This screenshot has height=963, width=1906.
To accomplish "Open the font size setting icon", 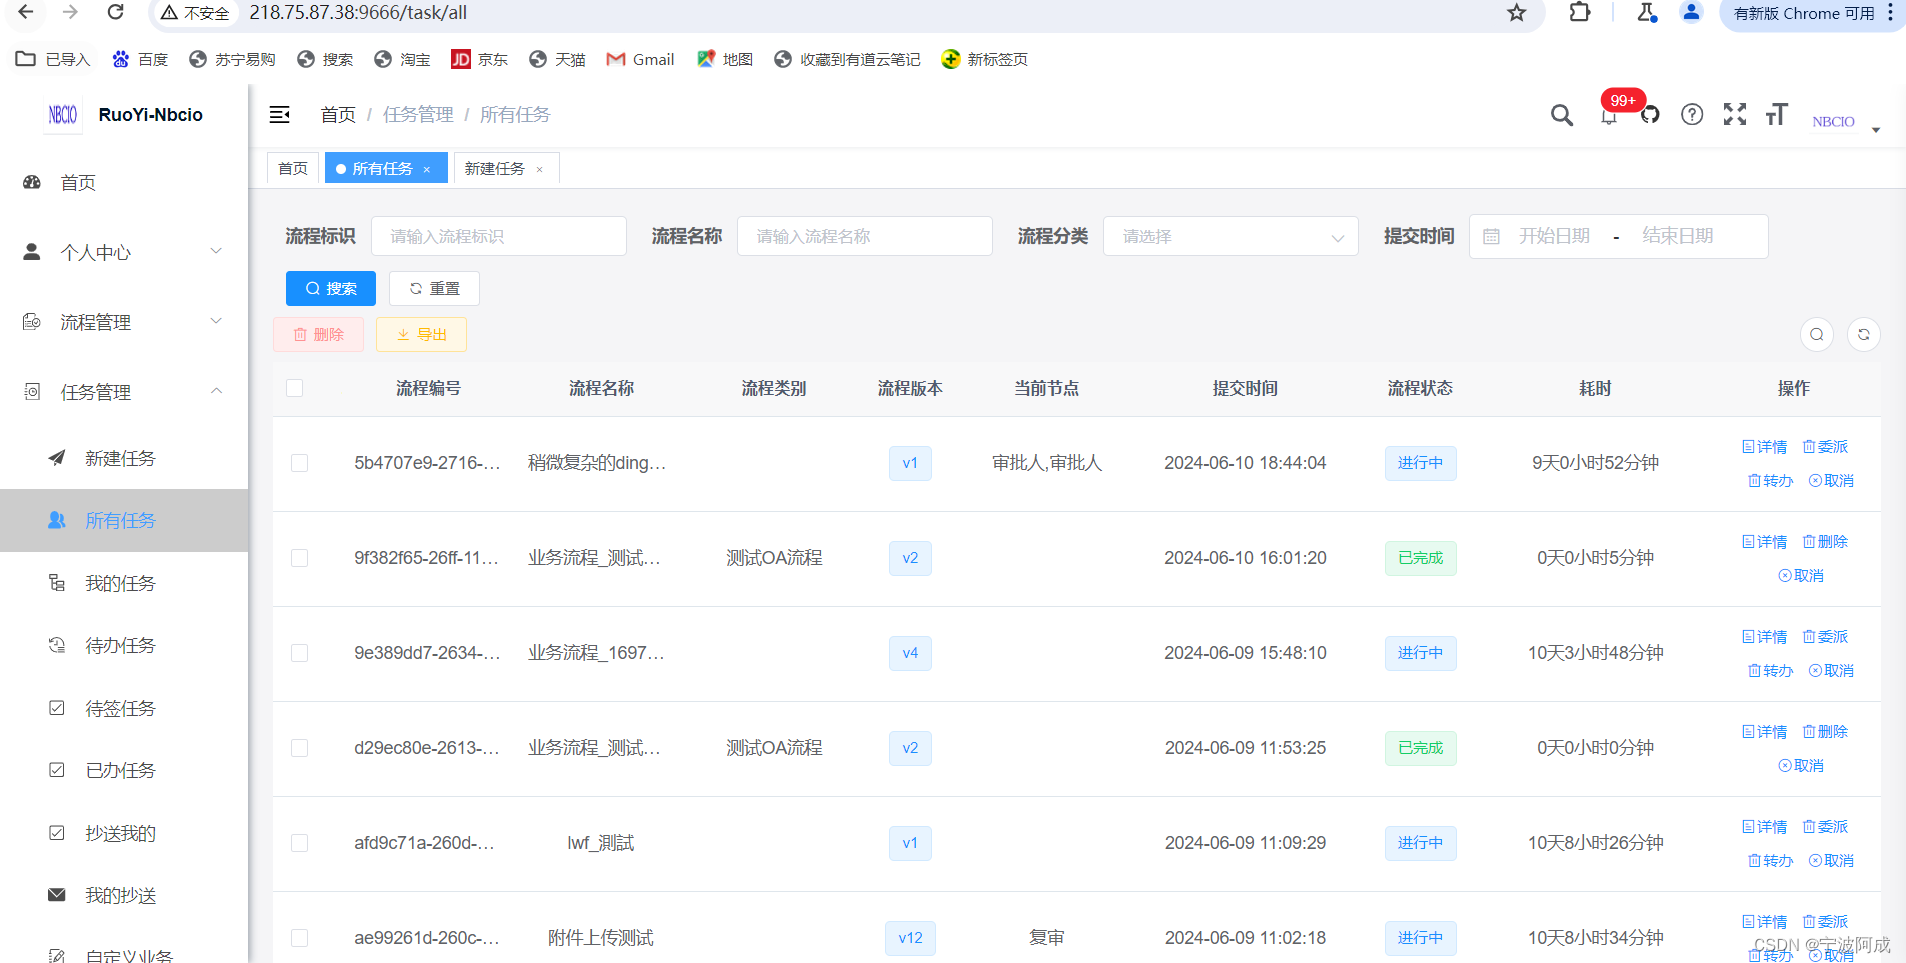I will click(1777, 115).
